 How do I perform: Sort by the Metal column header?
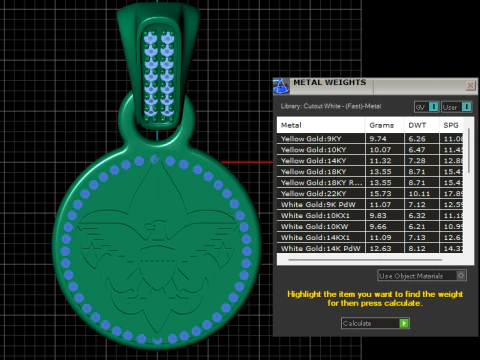point(321,125)
